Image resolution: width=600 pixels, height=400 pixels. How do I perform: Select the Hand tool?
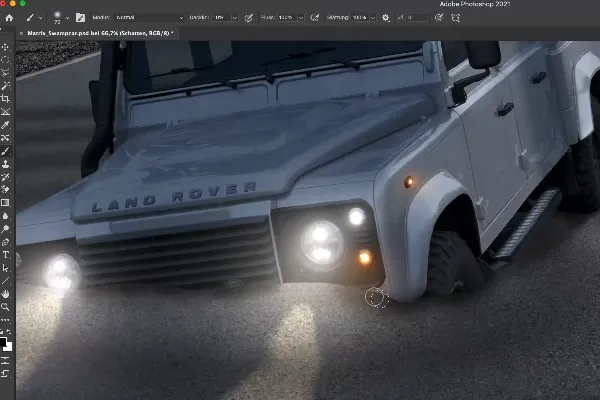tap(5, 294)
